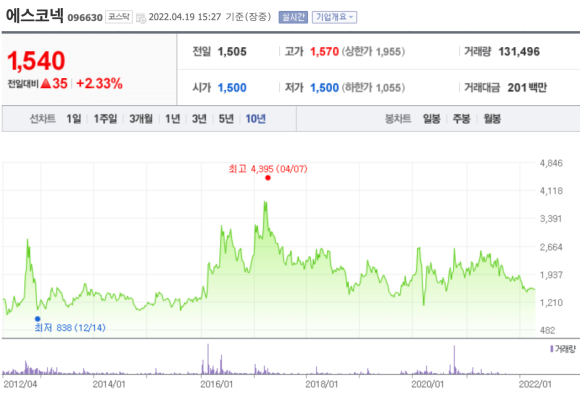The width and height of the screenshot is (580, 395).
Task: Click the 시가 opening price 1,500
Action: click(x=232, y=88)
